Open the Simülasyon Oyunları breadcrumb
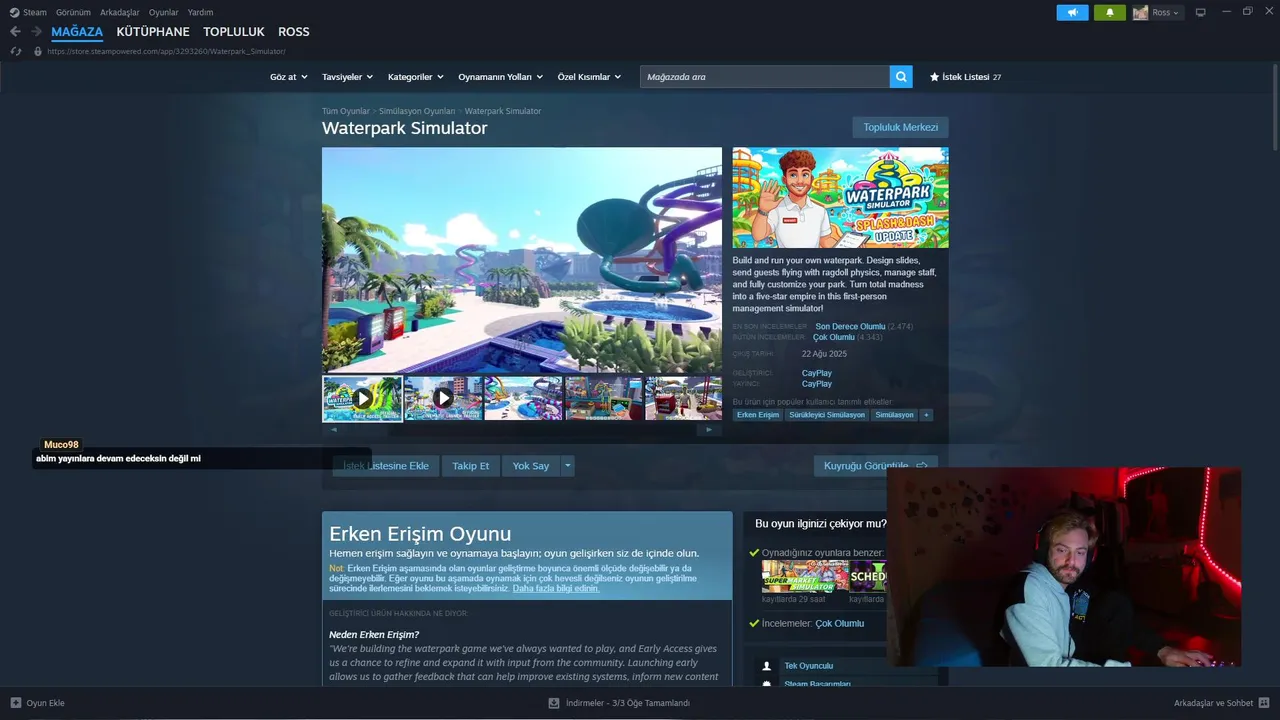 417,111
